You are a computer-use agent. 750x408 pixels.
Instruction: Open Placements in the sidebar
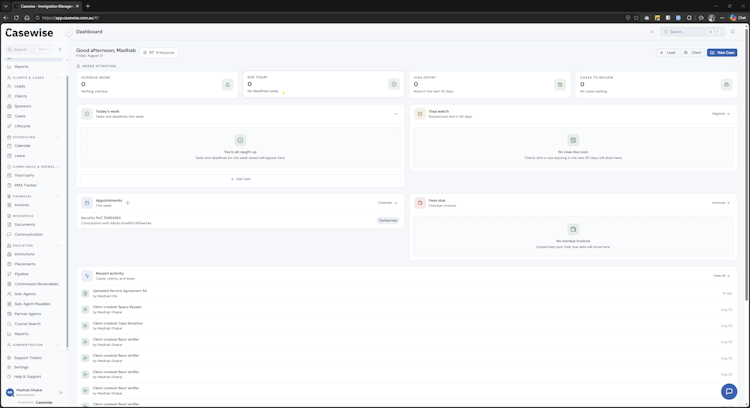point(24,265)
